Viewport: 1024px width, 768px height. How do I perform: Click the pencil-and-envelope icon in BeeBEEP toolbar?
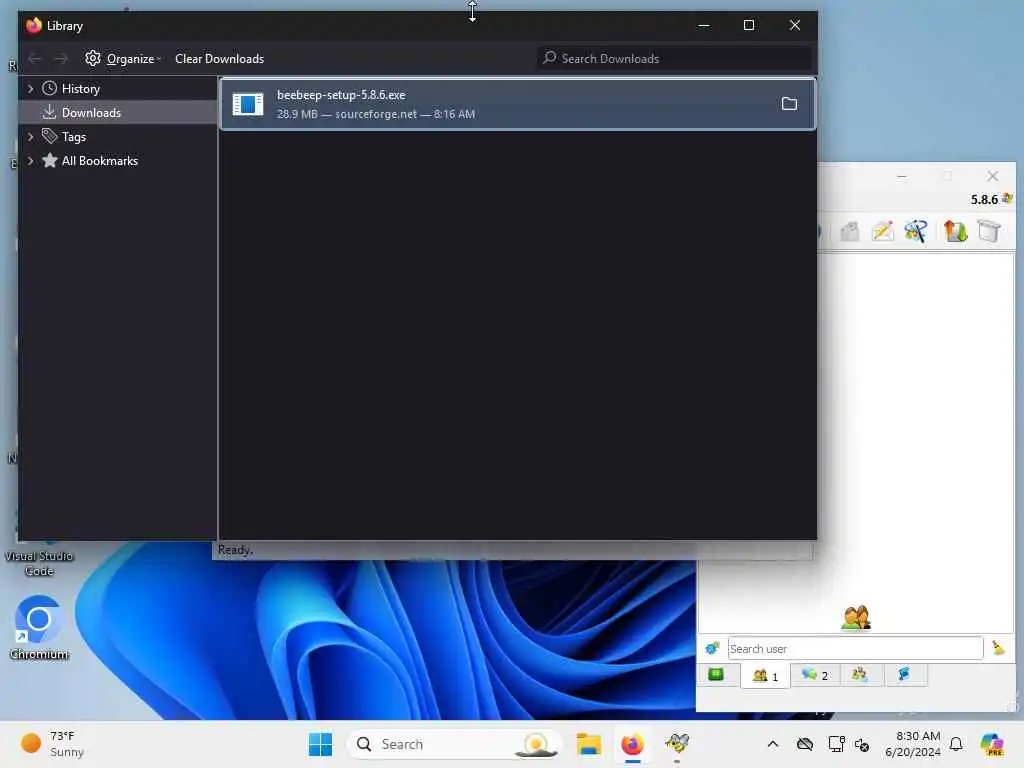(882, 231)
